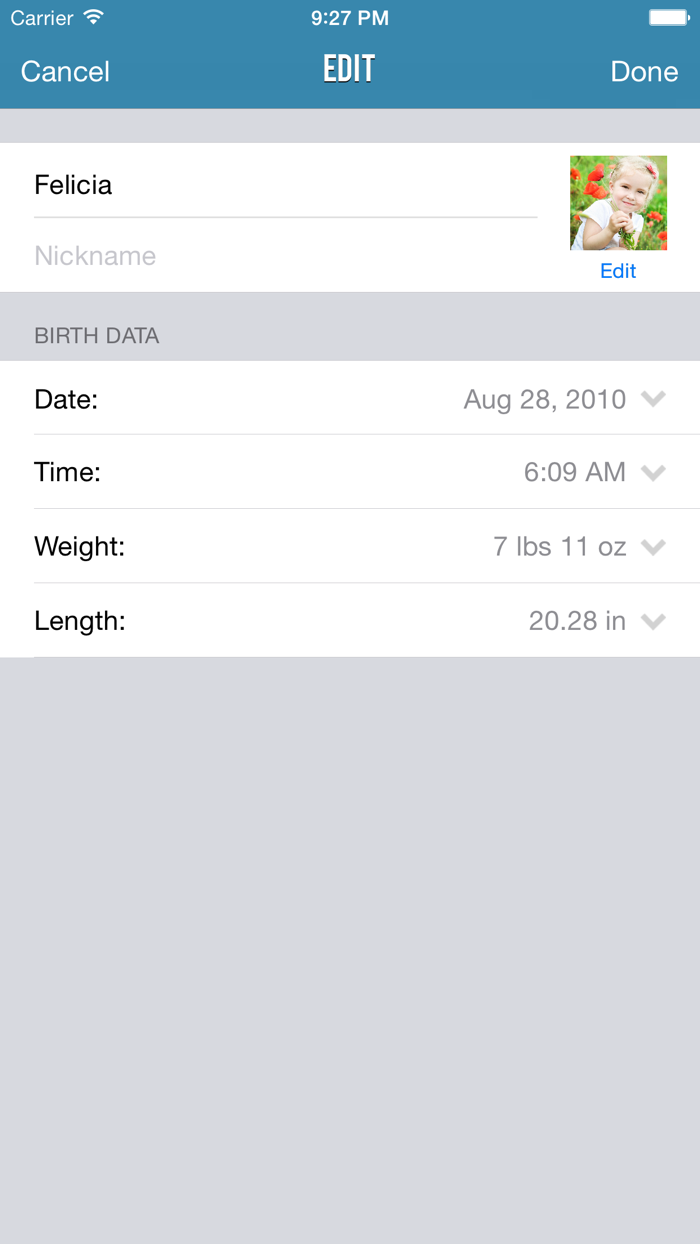Tap the Wi-Fi icon in status bar
Viewport: 700px width, 1244px height.
point(94,18)
